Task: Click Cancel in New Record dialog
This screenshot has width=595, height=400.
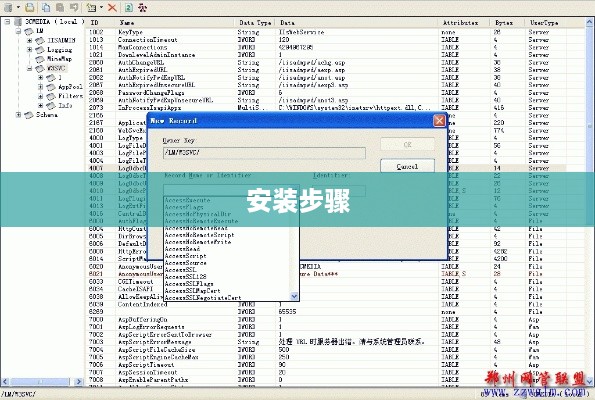Action: 407,166
